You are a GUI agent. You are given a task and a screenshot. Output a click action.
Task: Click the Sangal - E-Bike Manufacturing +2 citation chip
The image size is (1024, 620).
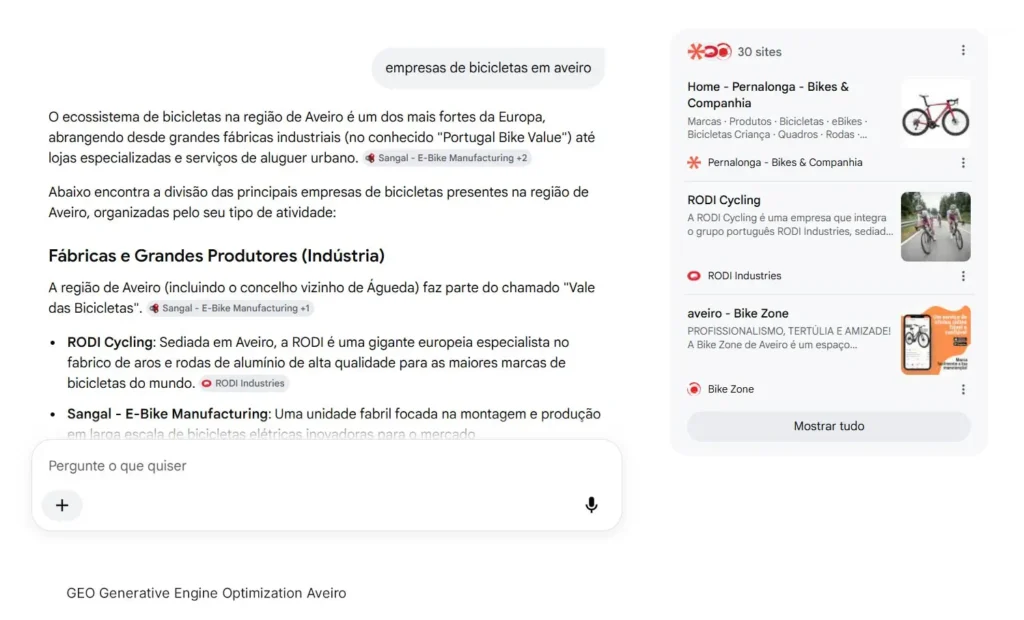[x=447, y=158]
